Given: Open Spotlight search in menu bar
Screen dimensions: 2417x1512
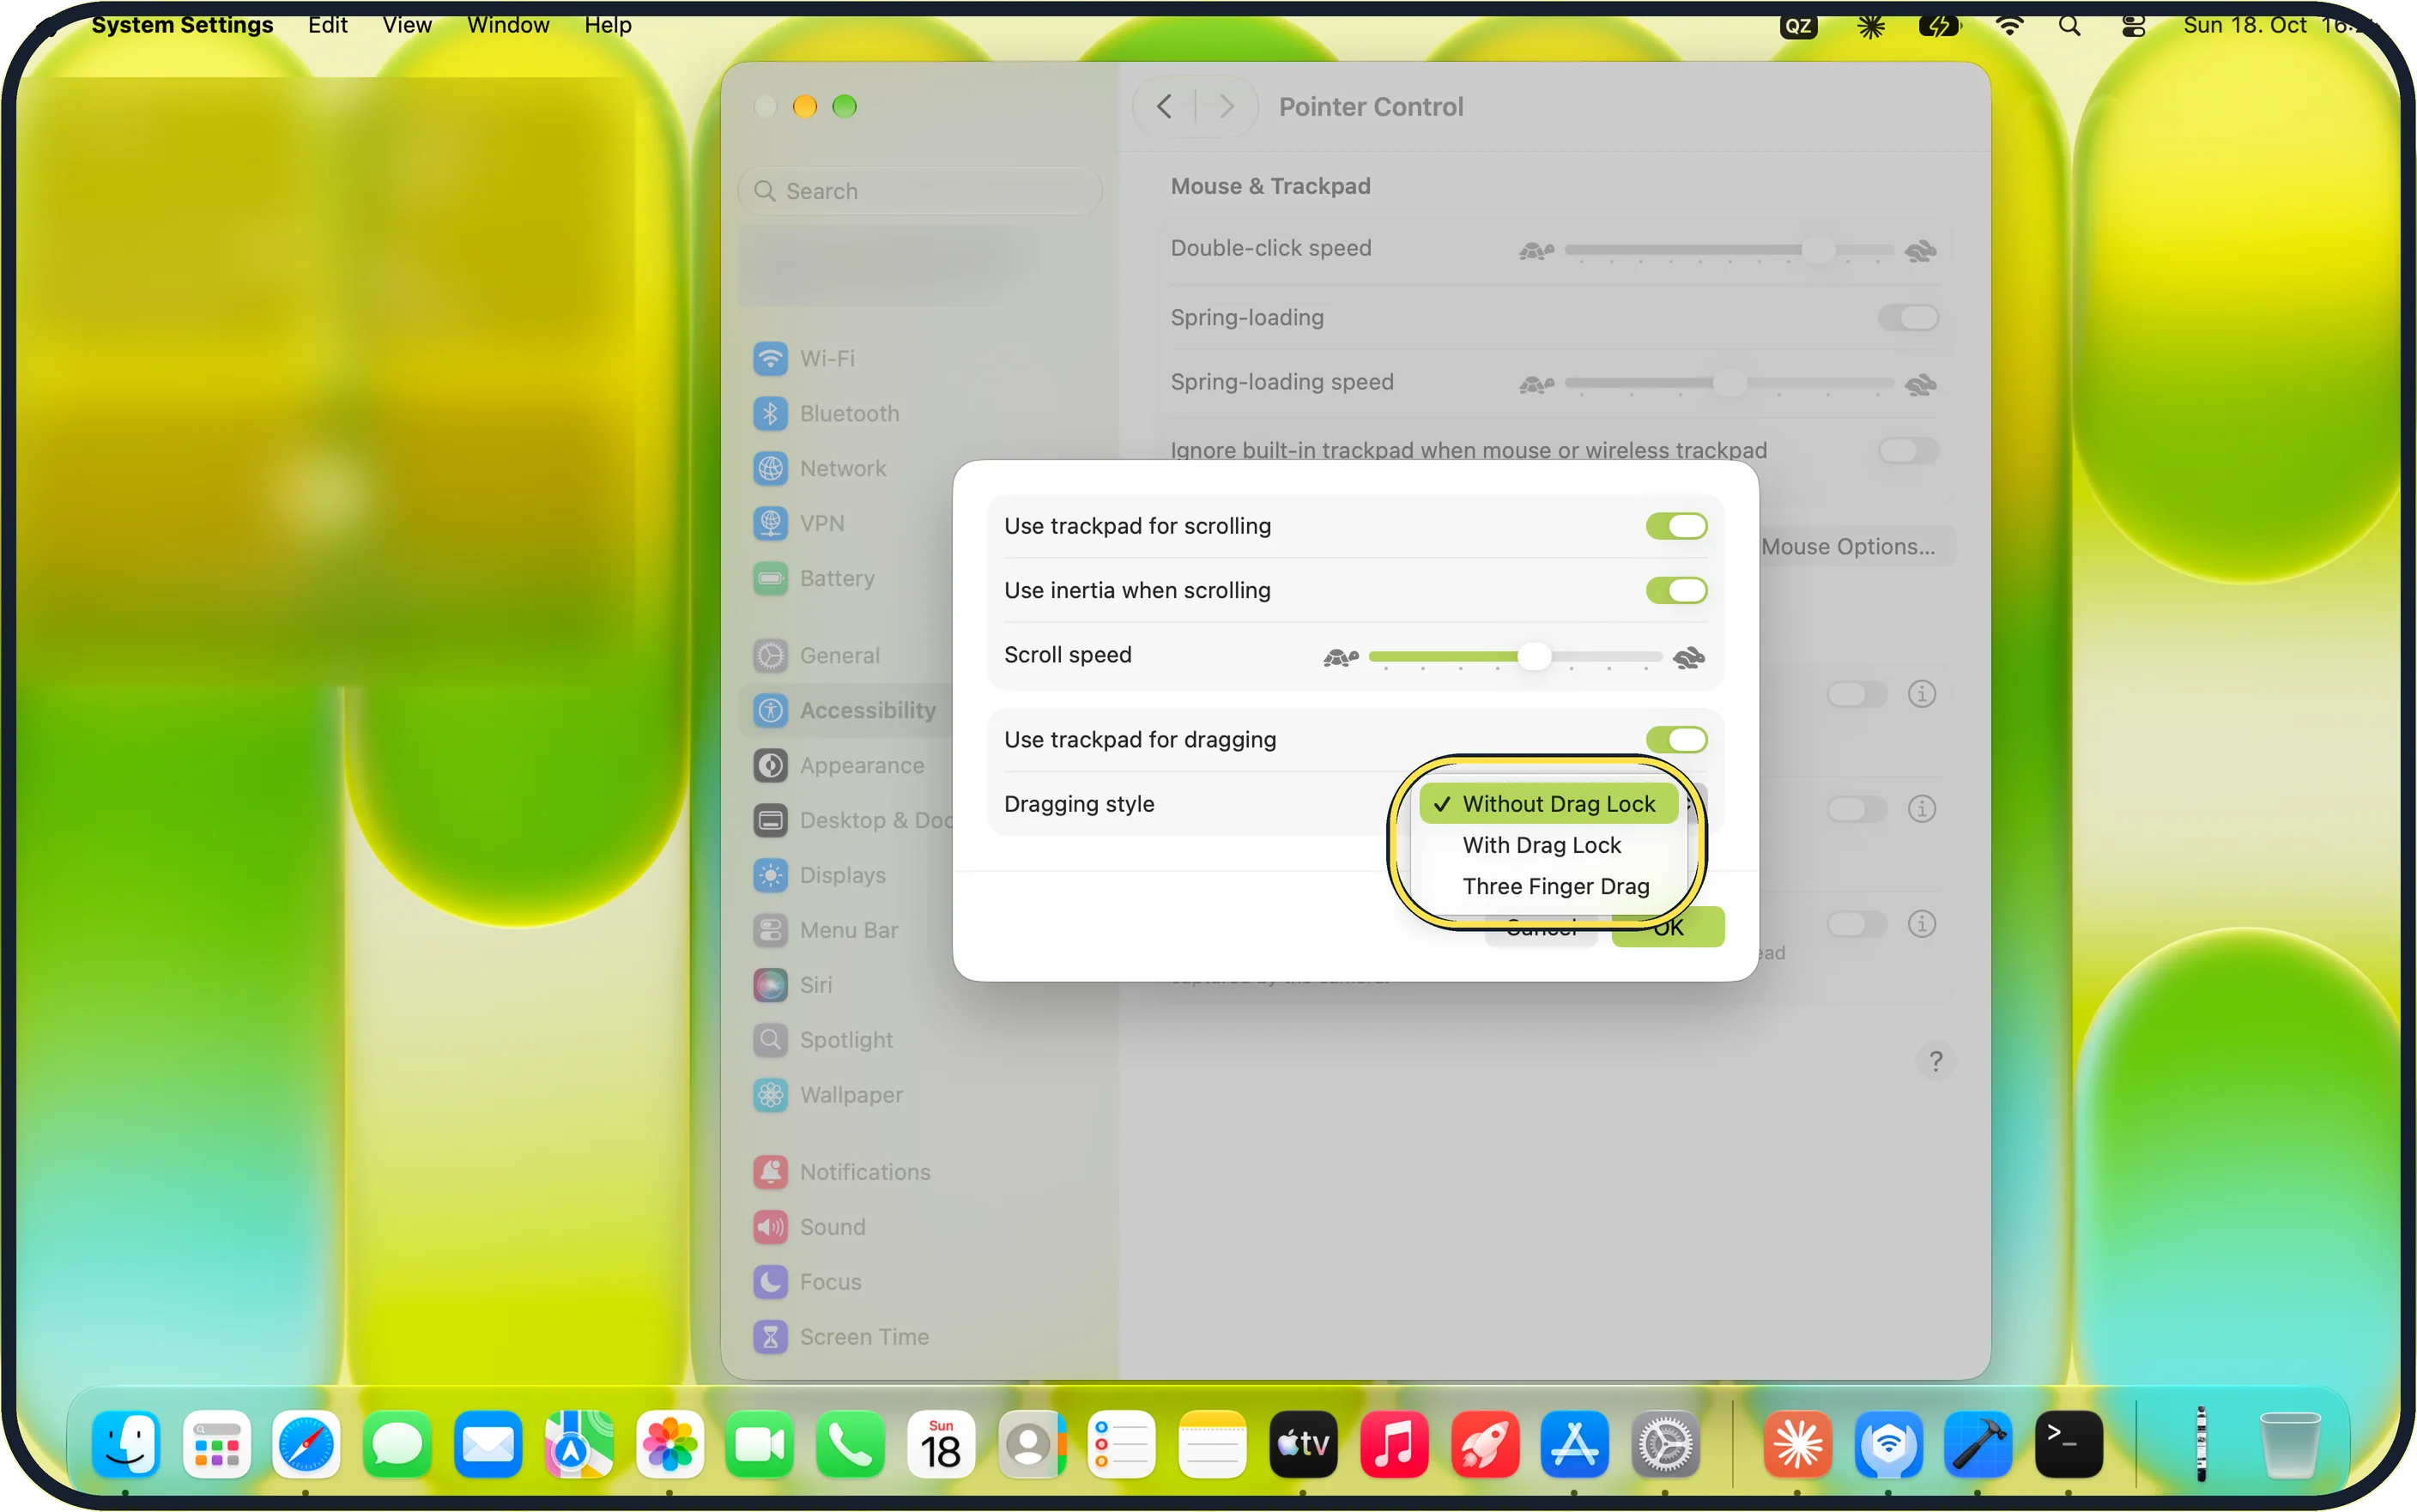Looking at the screenshot, I should (x=2068, y=26).
